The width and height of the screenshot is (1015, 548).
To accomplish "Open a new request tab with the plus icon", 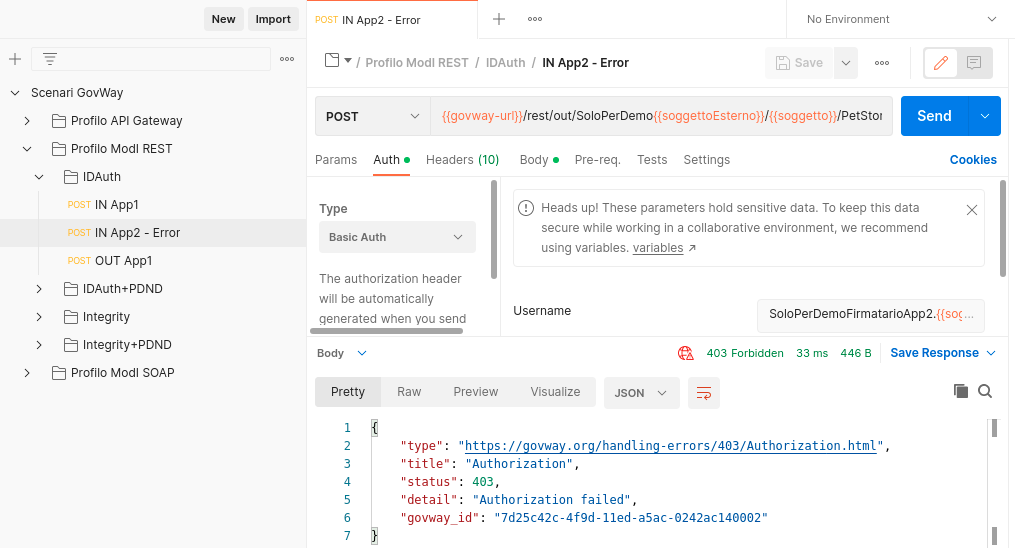I will (498, 19).
